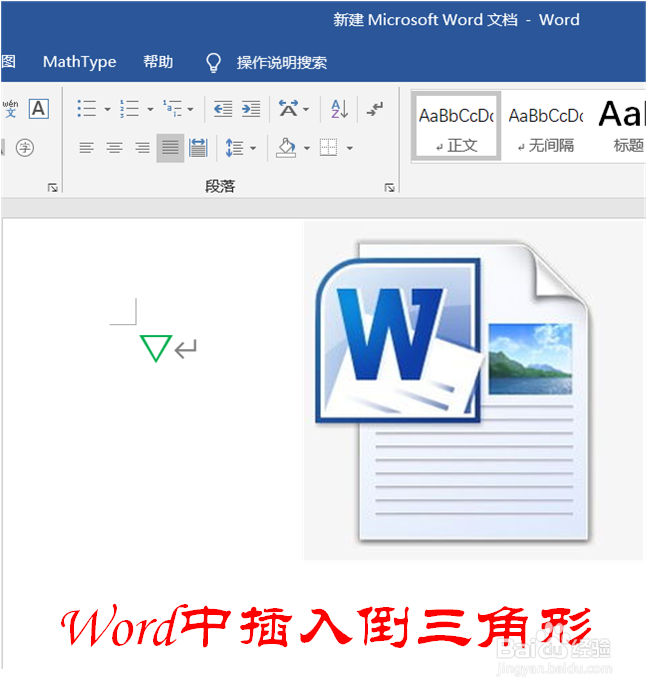Open the phonetic guide (wén) tool
Viewport: 647px width, 691px height.
[11, 108]
